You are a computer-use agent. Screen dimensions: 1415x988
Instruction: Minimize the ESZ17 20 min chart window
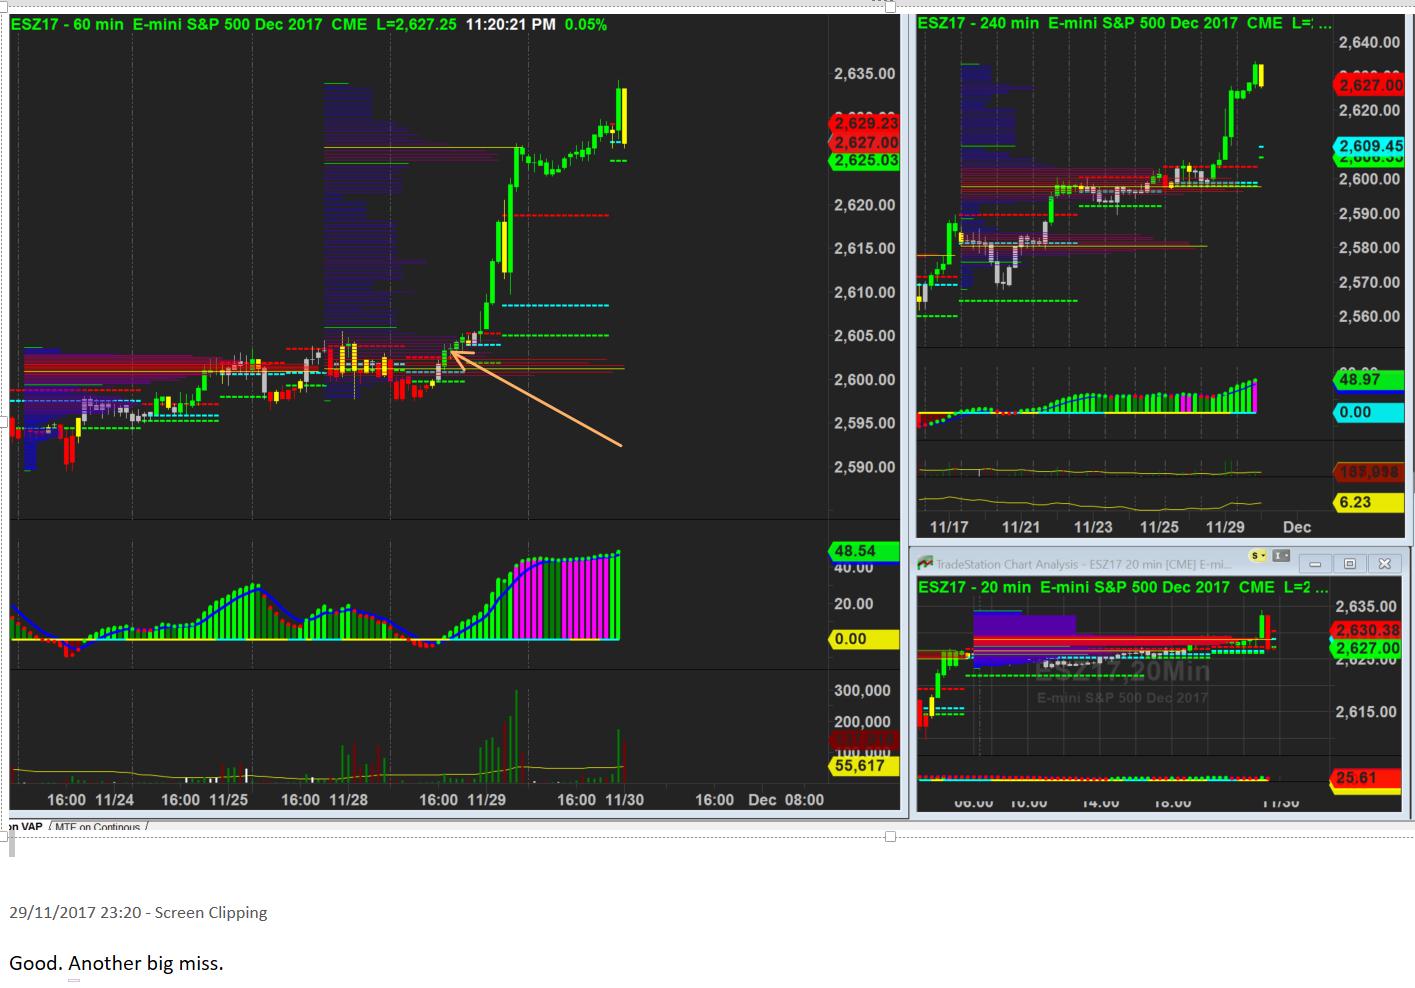coord(1315,564)
